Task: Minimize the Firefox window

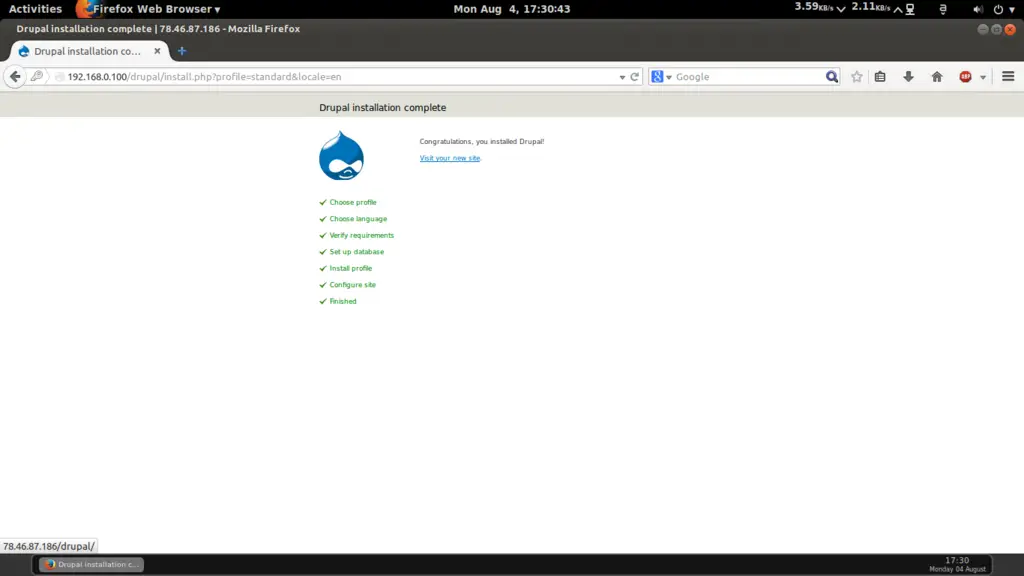Action: pos(982,29)
